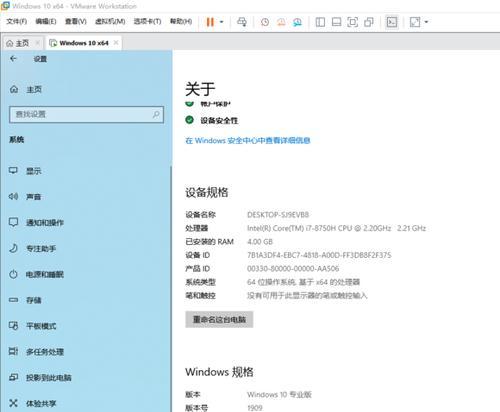Open the 虚拟机(M) menu
This screenshot has width=500, height=412.
pyautogui.click(x=110, y=21)
